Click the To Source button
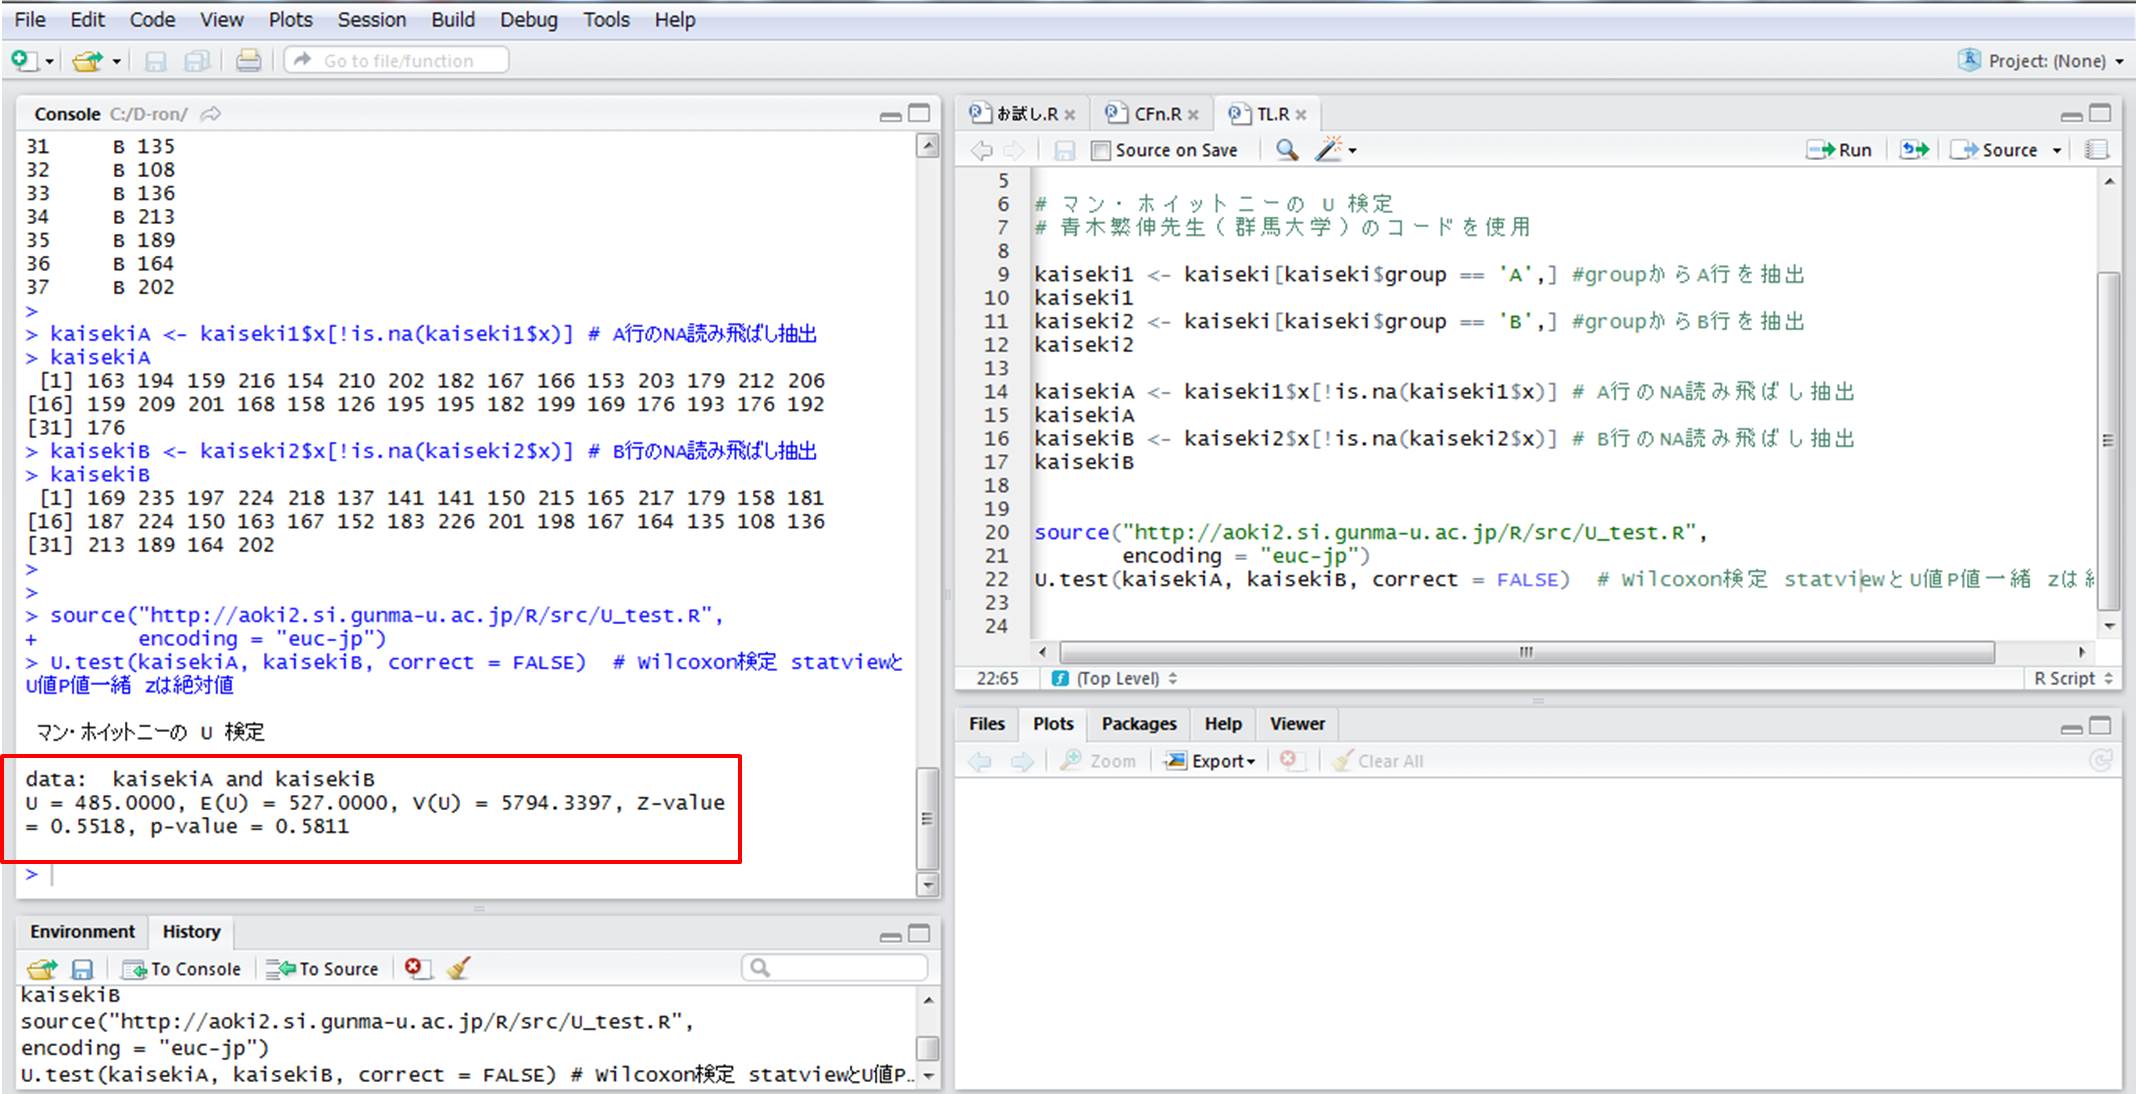Screen dimensions: 2136x1094 tap(322, 968)
